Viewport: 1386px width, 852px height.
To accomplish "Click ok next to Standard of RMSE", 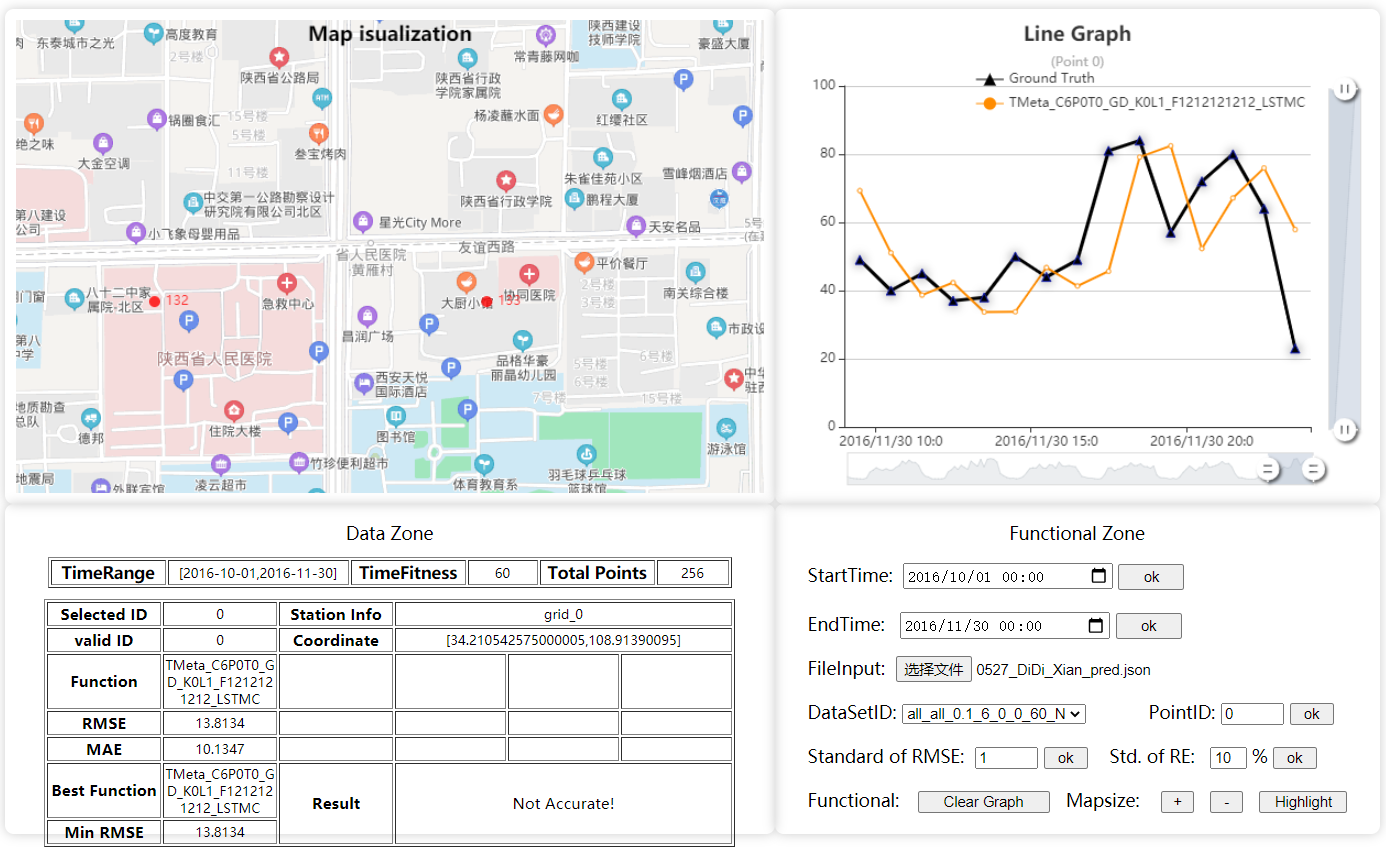I will (x=1065, y=758).
